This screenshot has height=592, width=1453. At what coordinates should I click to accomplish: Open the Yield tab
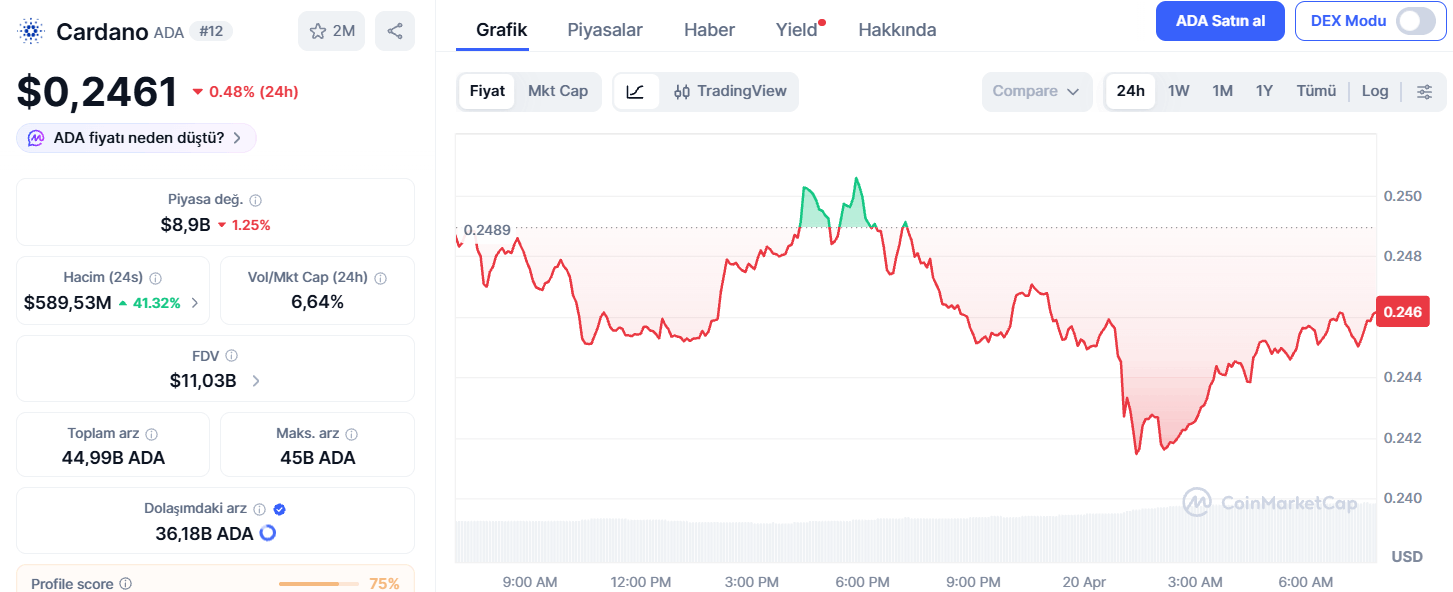click(797, 30)
